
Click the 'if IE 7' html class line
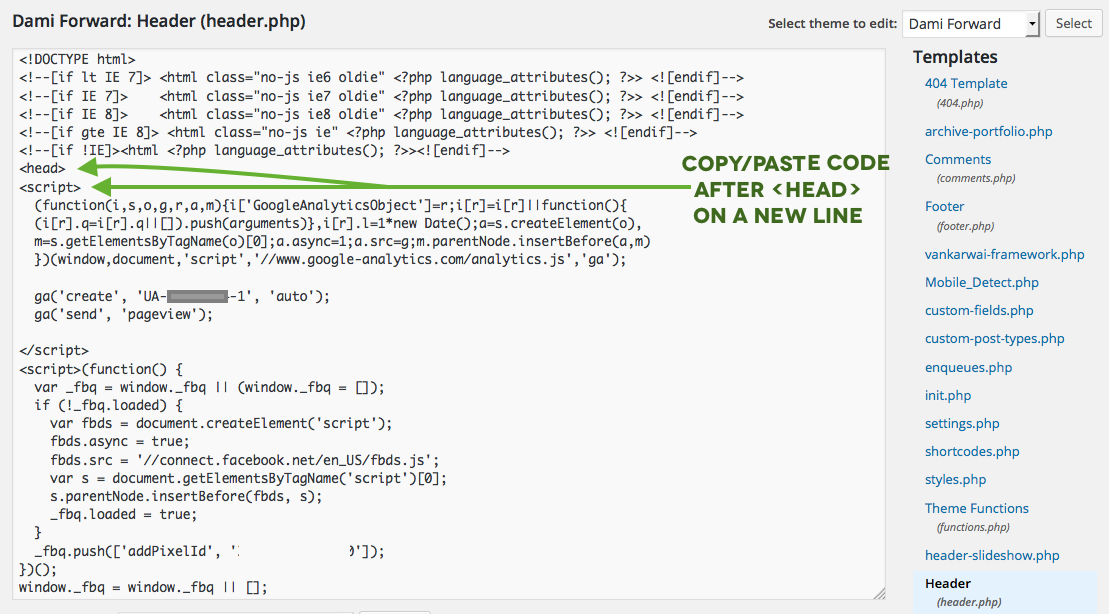[381, 96]
